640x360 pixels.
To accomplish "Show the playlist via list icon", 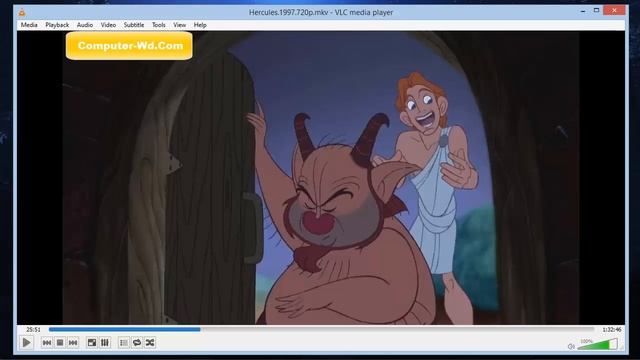I will tap(124, 342).
